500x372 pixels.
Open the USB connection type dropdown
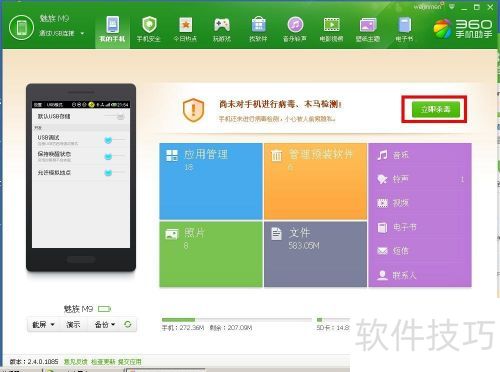[82, 34]
